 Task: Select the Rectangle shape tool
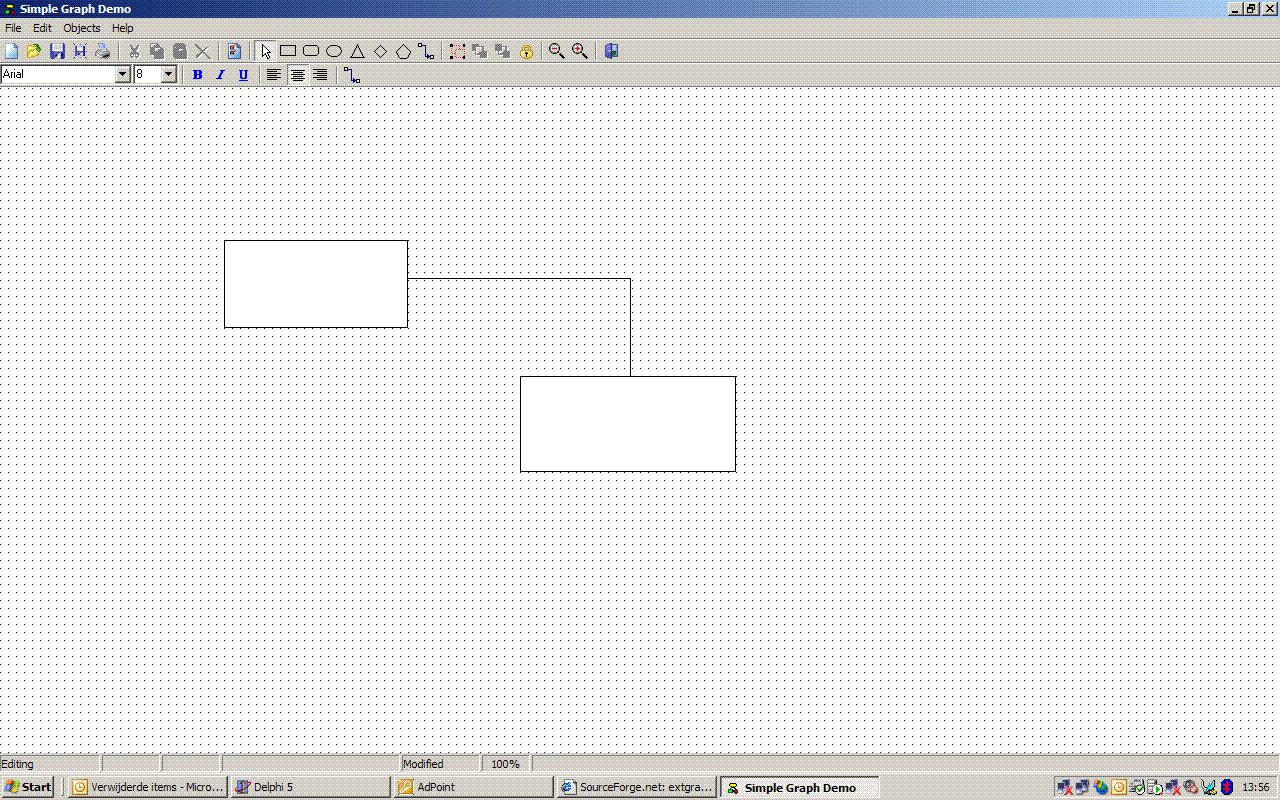click(287, 50)
